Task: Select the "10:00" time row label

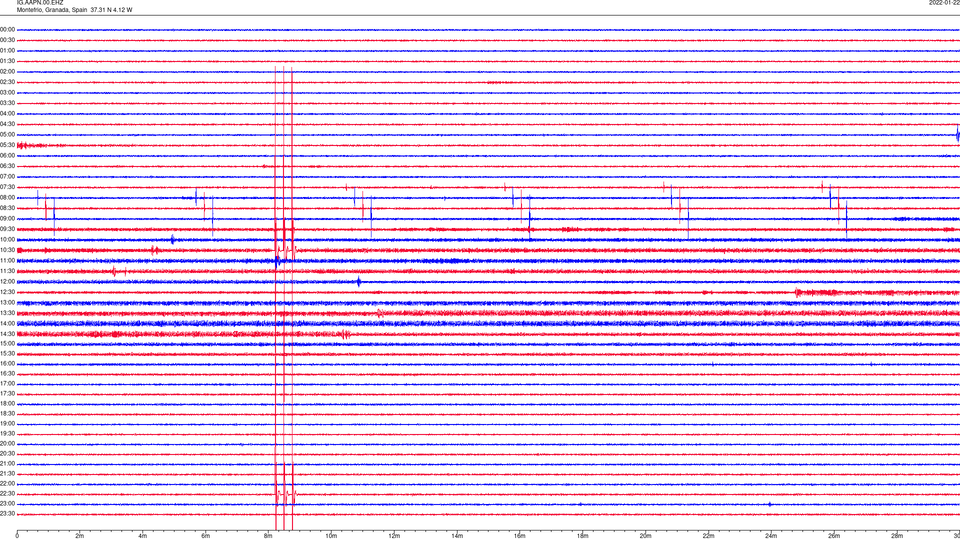Action: [7, 239]
